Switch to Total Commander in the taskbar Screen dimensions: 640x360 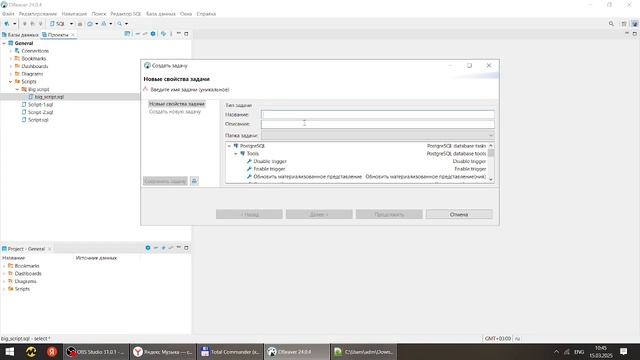click(x=230, y=351)
